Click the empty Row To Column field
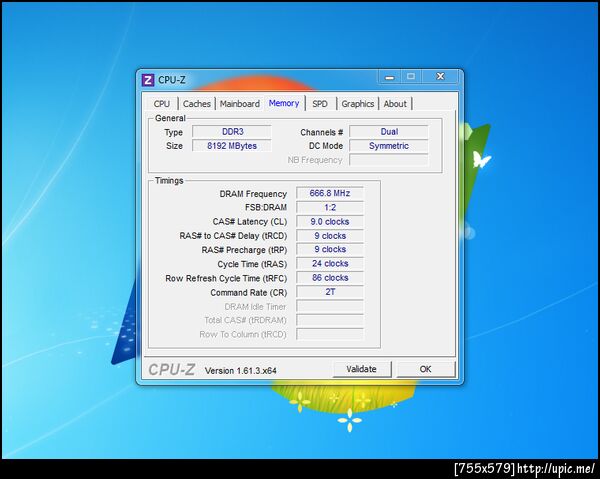 pyautogui.click(x=330, y=334)
